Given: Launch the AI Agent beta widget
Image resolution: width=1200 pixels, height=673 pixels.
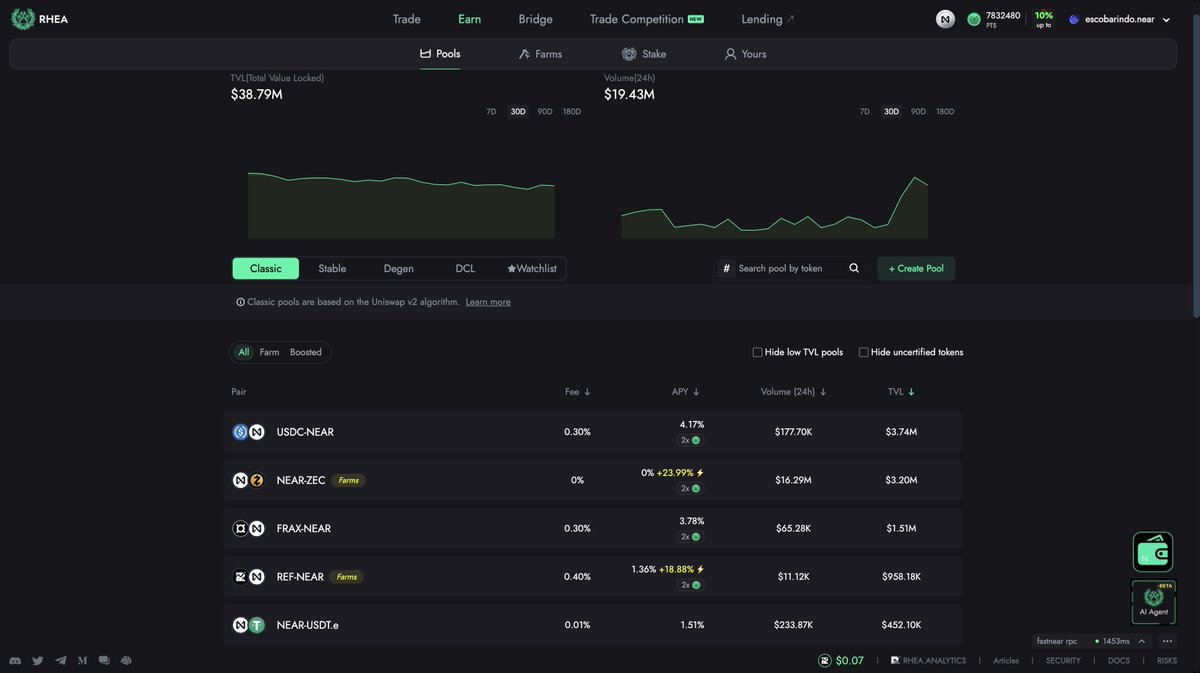Looking at the screenshot, I should (x=1153, y=600).
